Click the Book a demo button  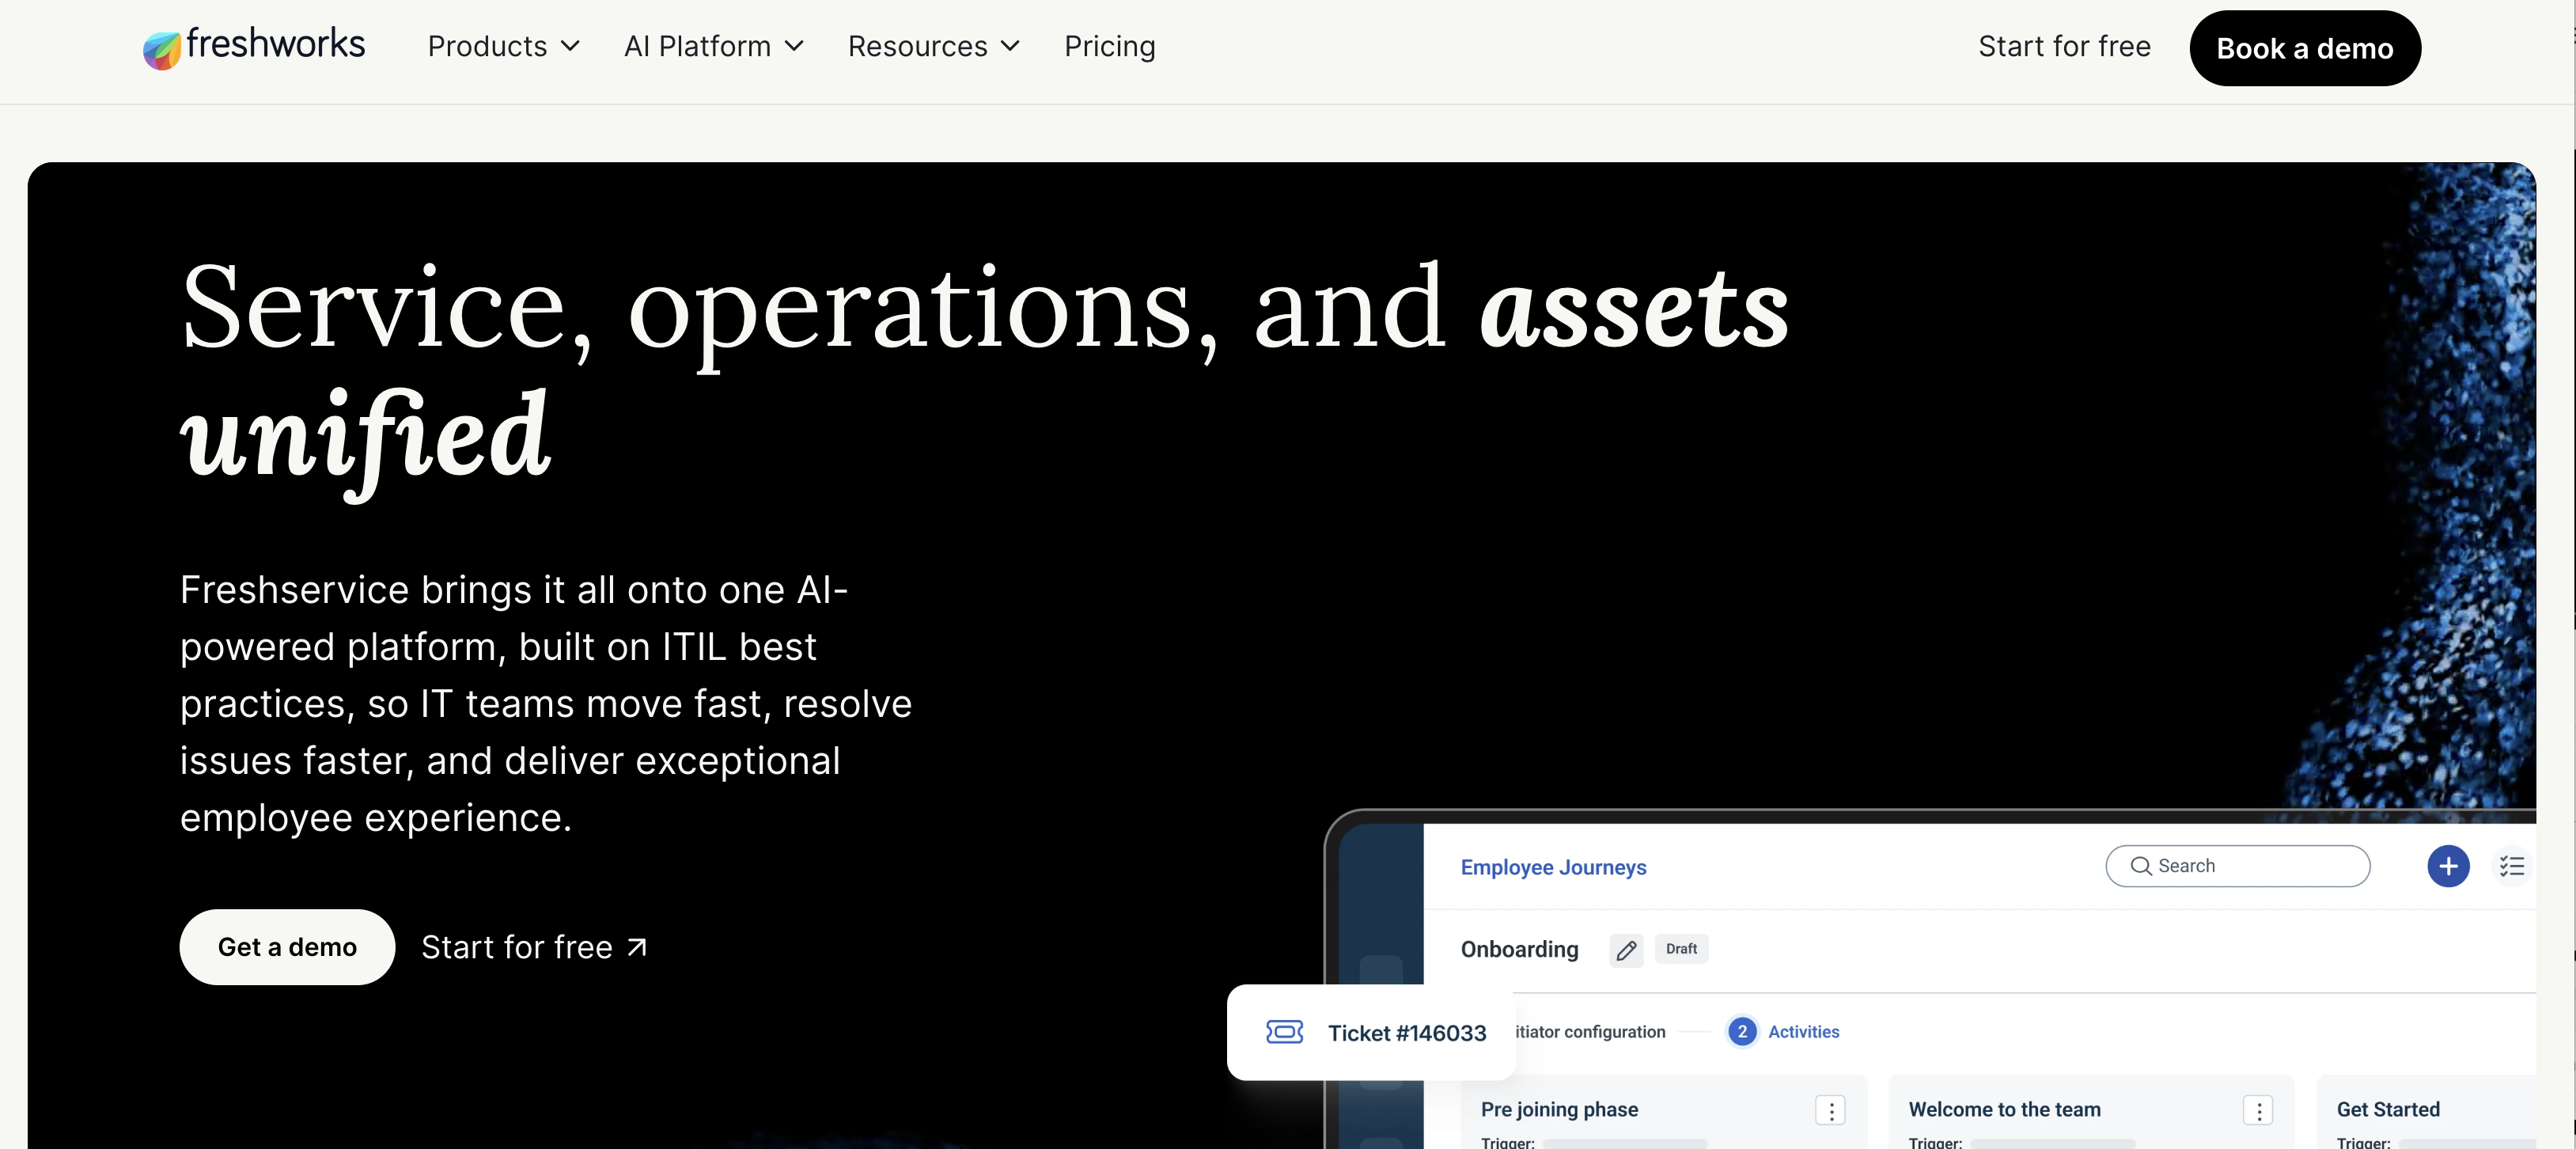click(x=2305, y=48)
